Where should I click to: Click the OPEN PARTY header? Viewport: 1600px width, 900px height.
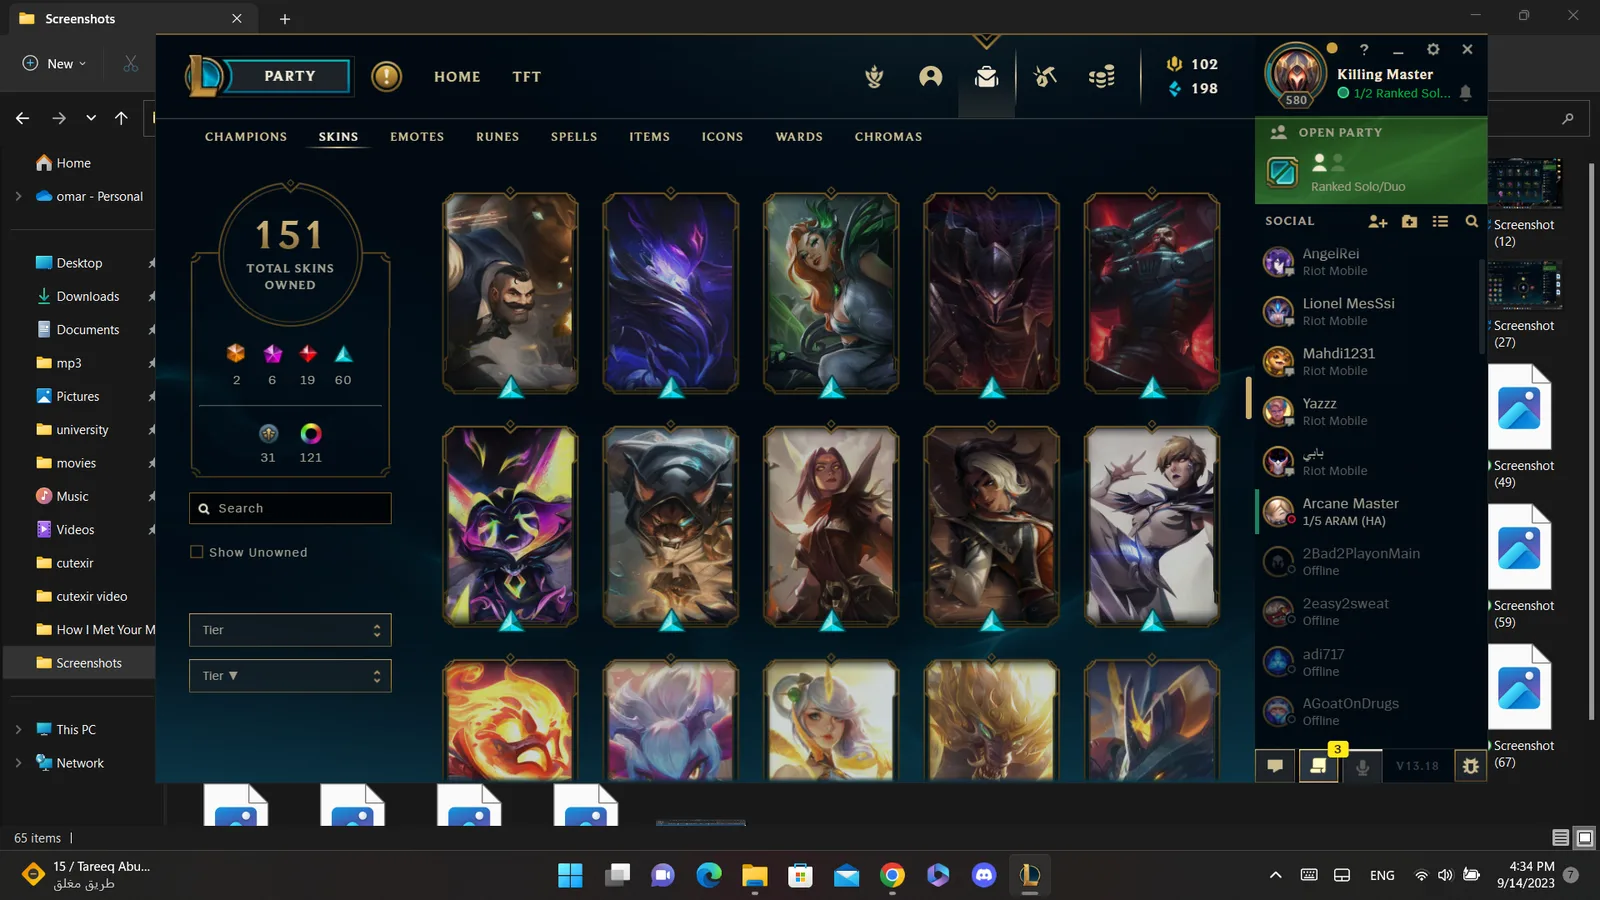1340,132
